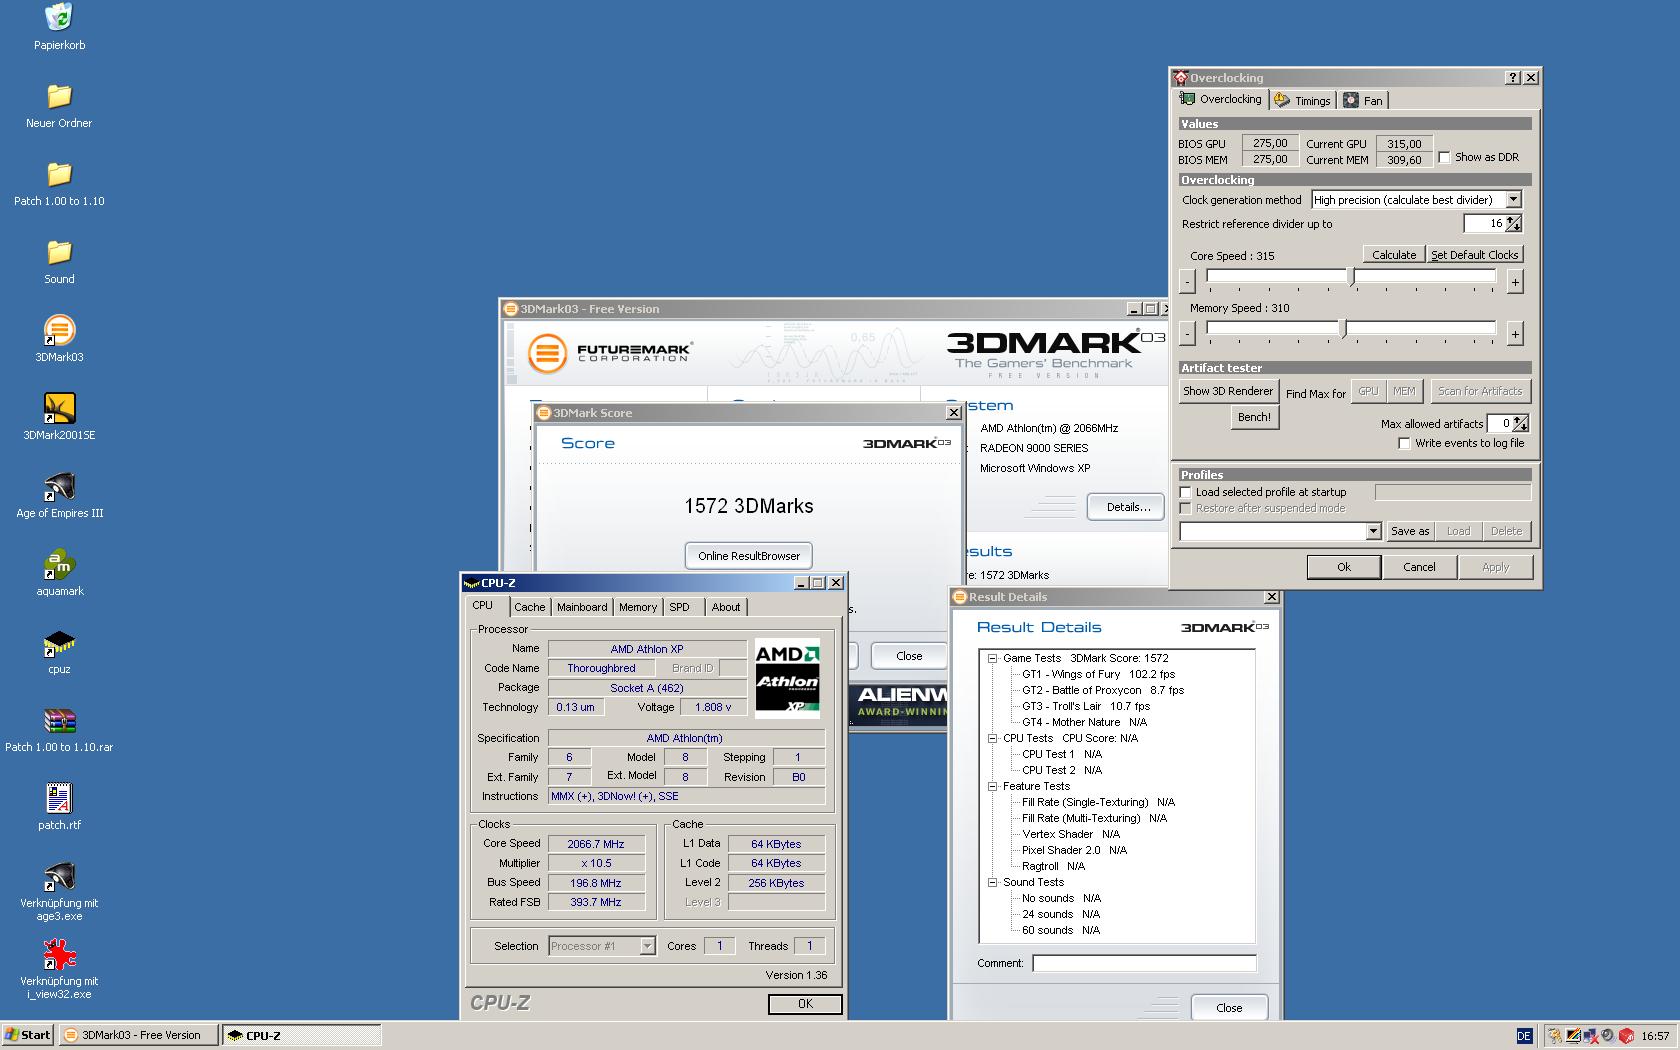Screen dimensions: 1680x1050
Task: Switch to the Timings tab
Action: tap(1302, 100)
